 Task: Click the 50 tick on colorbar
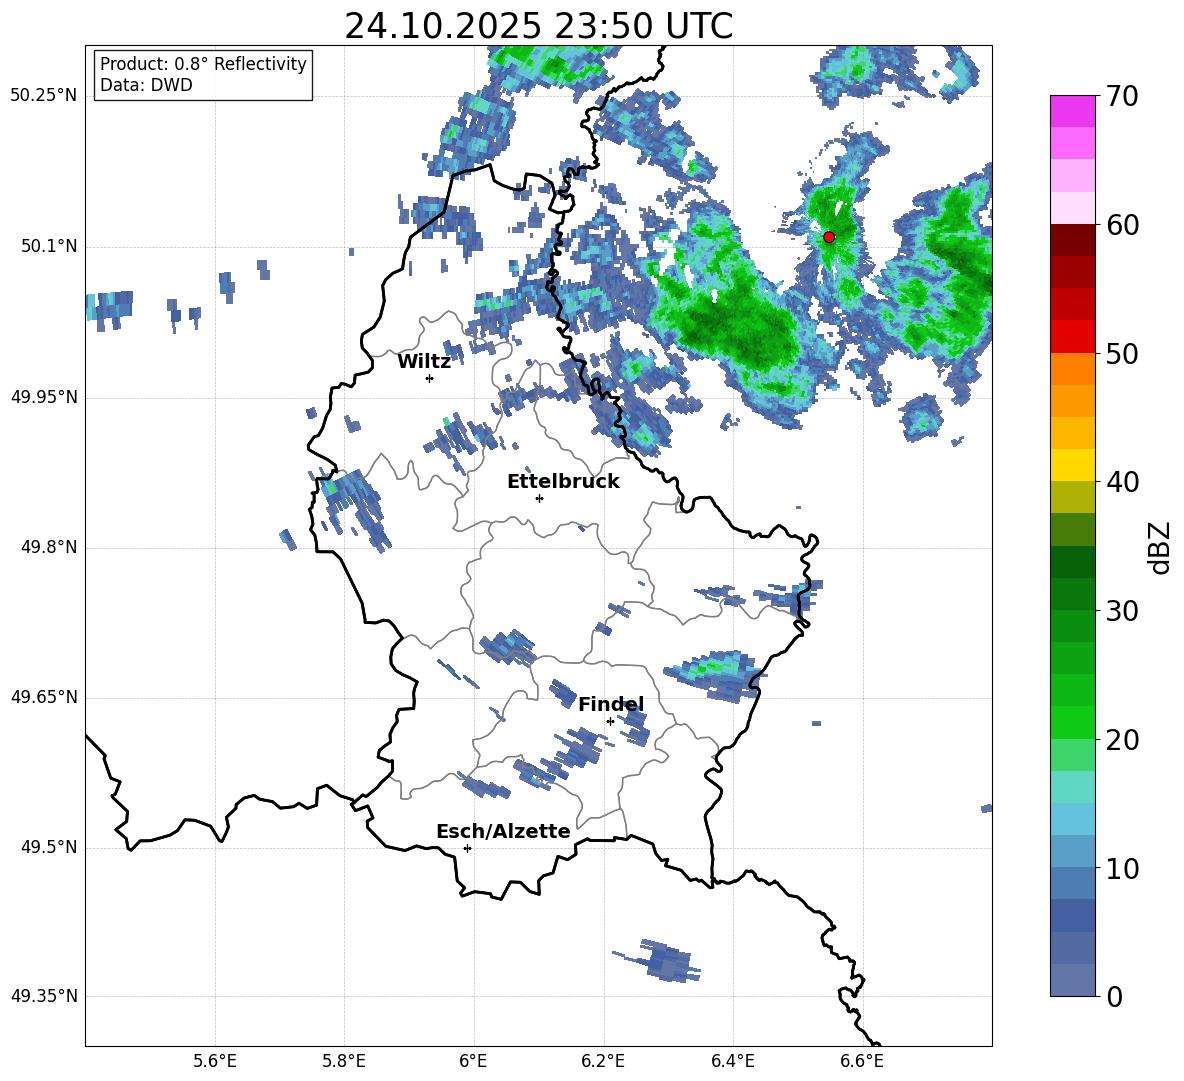[1121, 353]
